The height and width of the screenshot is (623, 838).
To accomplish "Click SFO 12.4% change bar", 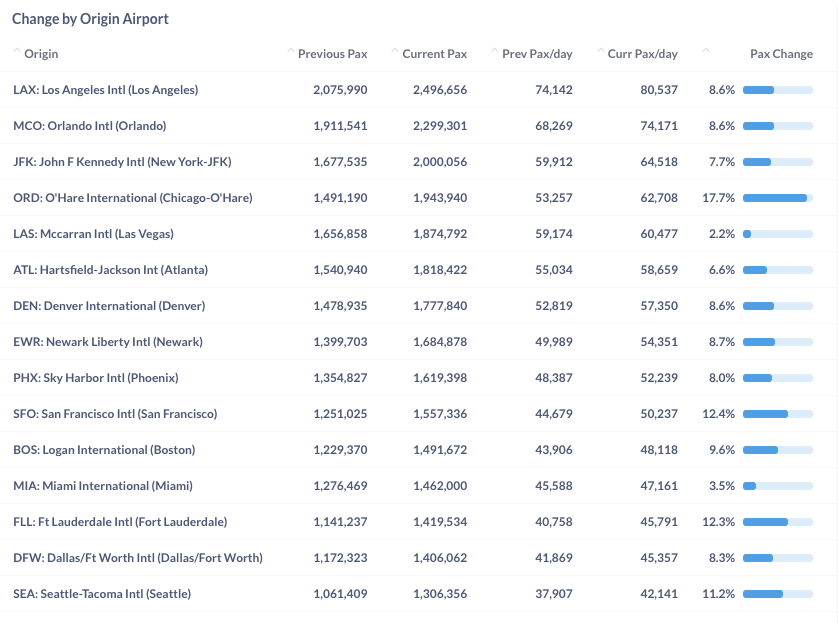I will pyautogui.click(x=778, y=414).
